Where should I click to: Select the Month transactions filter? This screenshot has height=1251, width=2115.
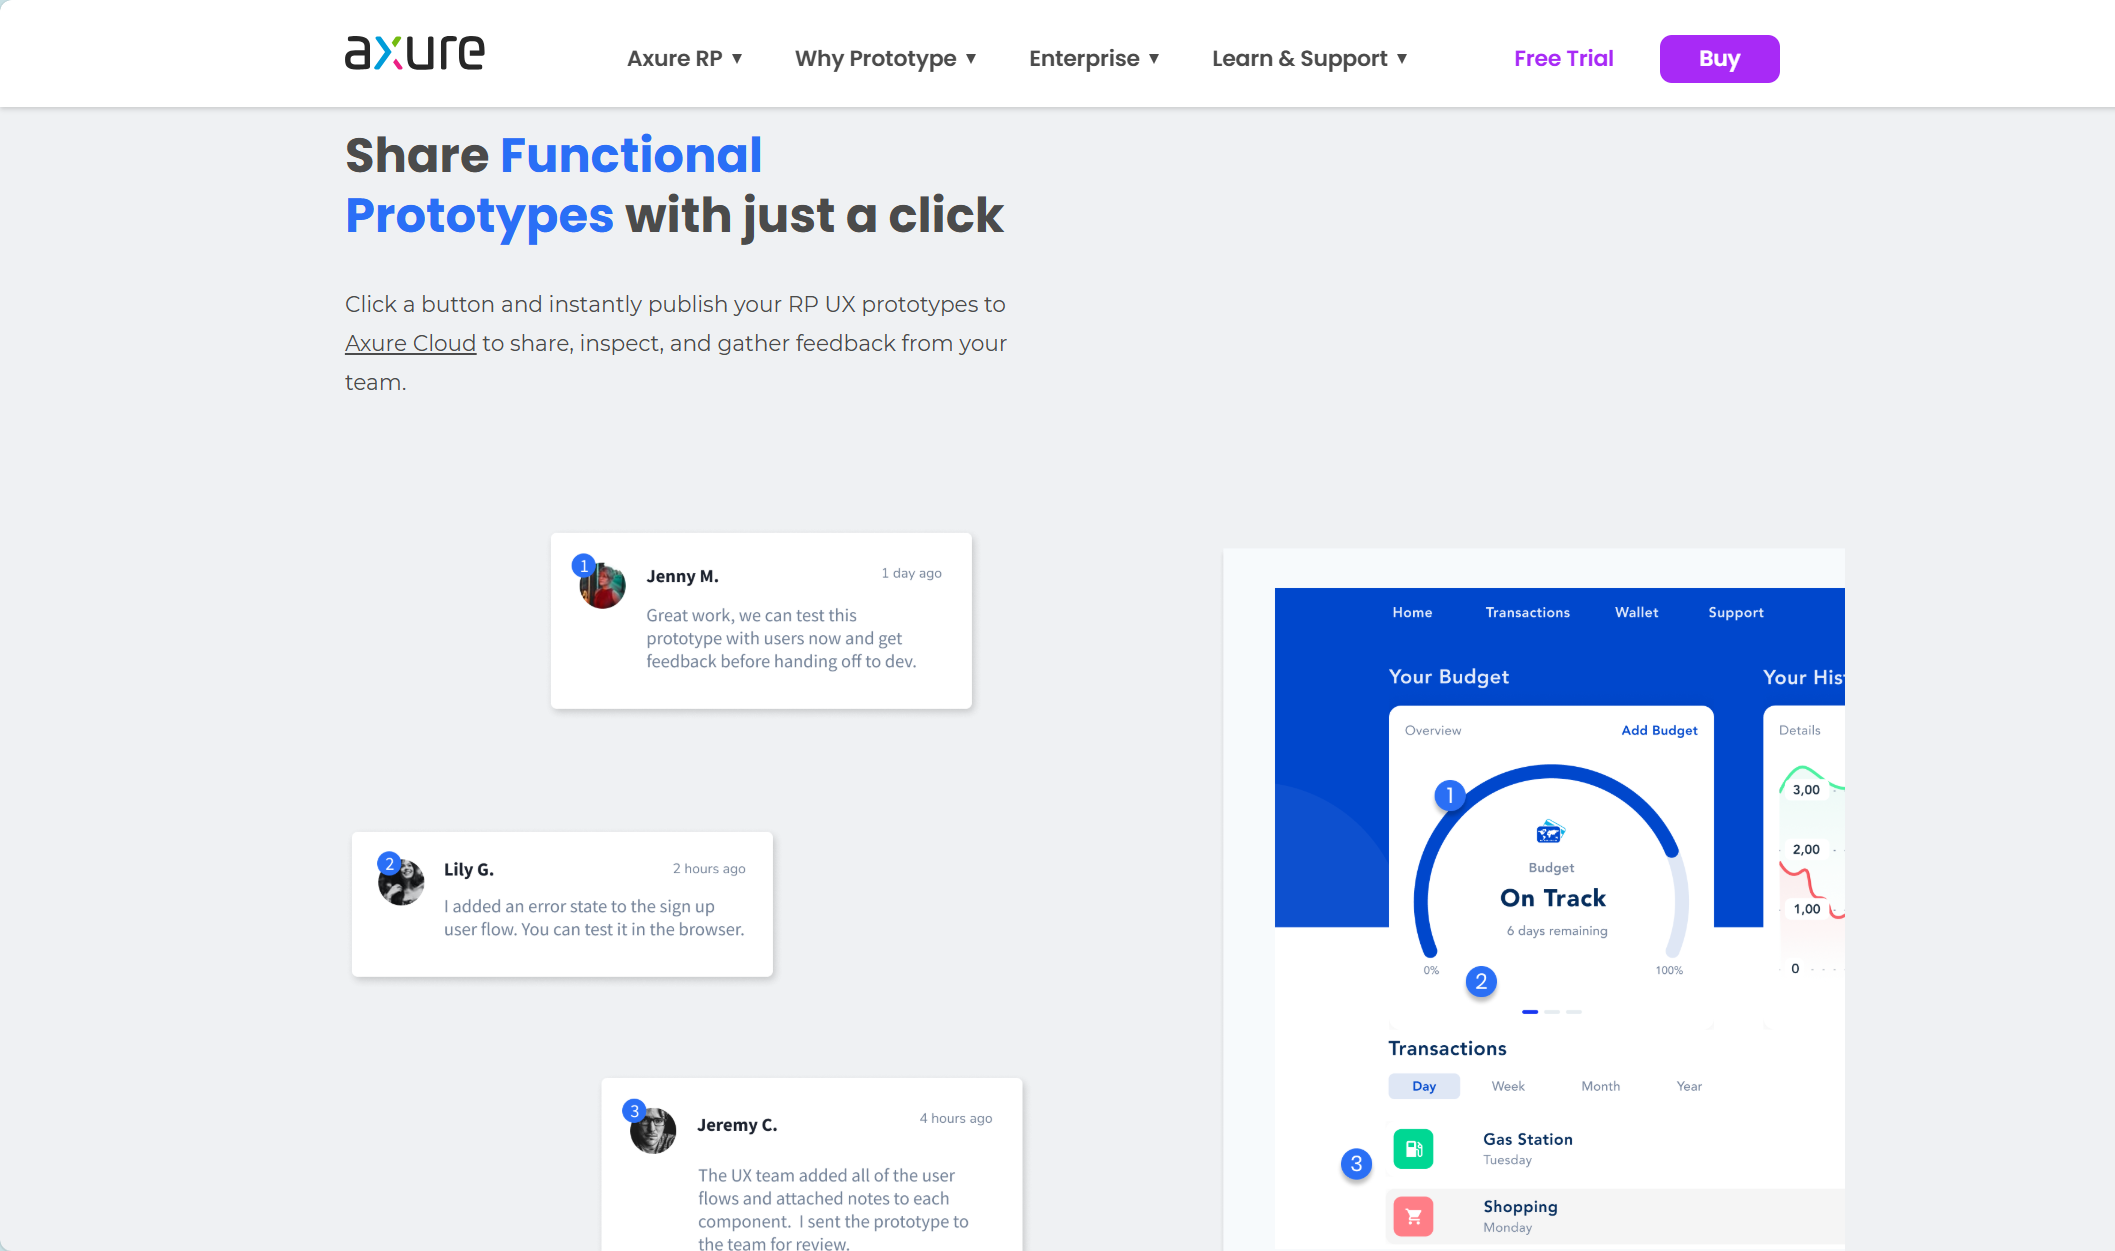(1600, 1086)
